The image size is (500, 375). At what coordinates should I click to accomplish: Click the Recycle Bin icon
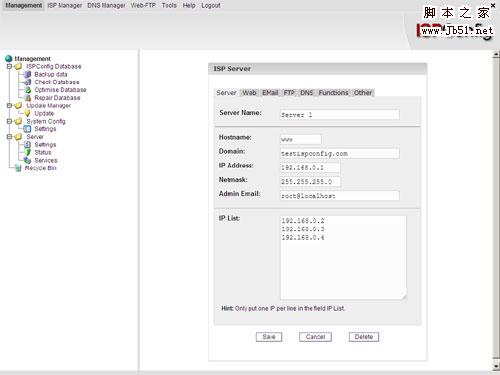[x=19, y=168]
